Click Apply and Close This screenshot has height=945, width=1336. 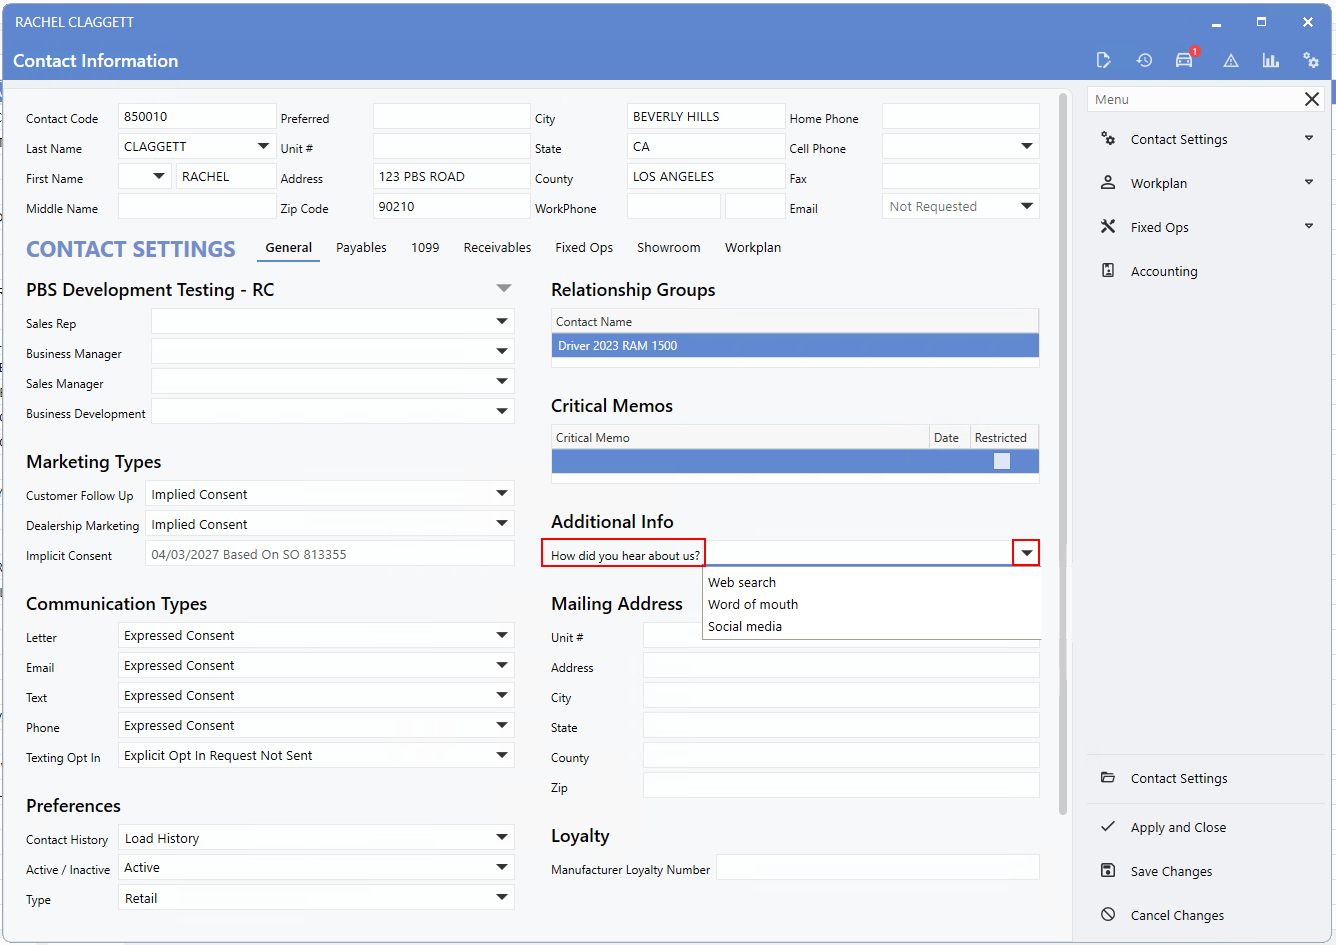pyautogui.click(x=1178, y=827)
